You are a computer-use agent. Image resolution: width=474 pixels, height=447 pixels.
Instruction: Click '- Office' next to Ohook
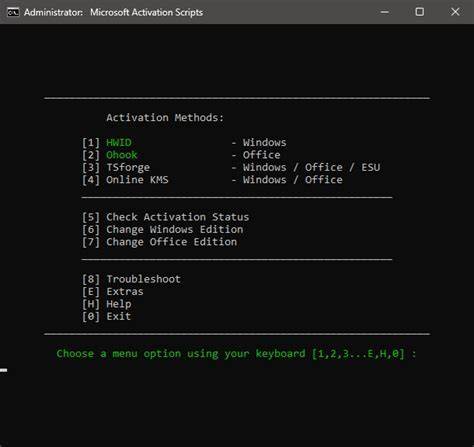pyautogui.click(x=256, y=155)
